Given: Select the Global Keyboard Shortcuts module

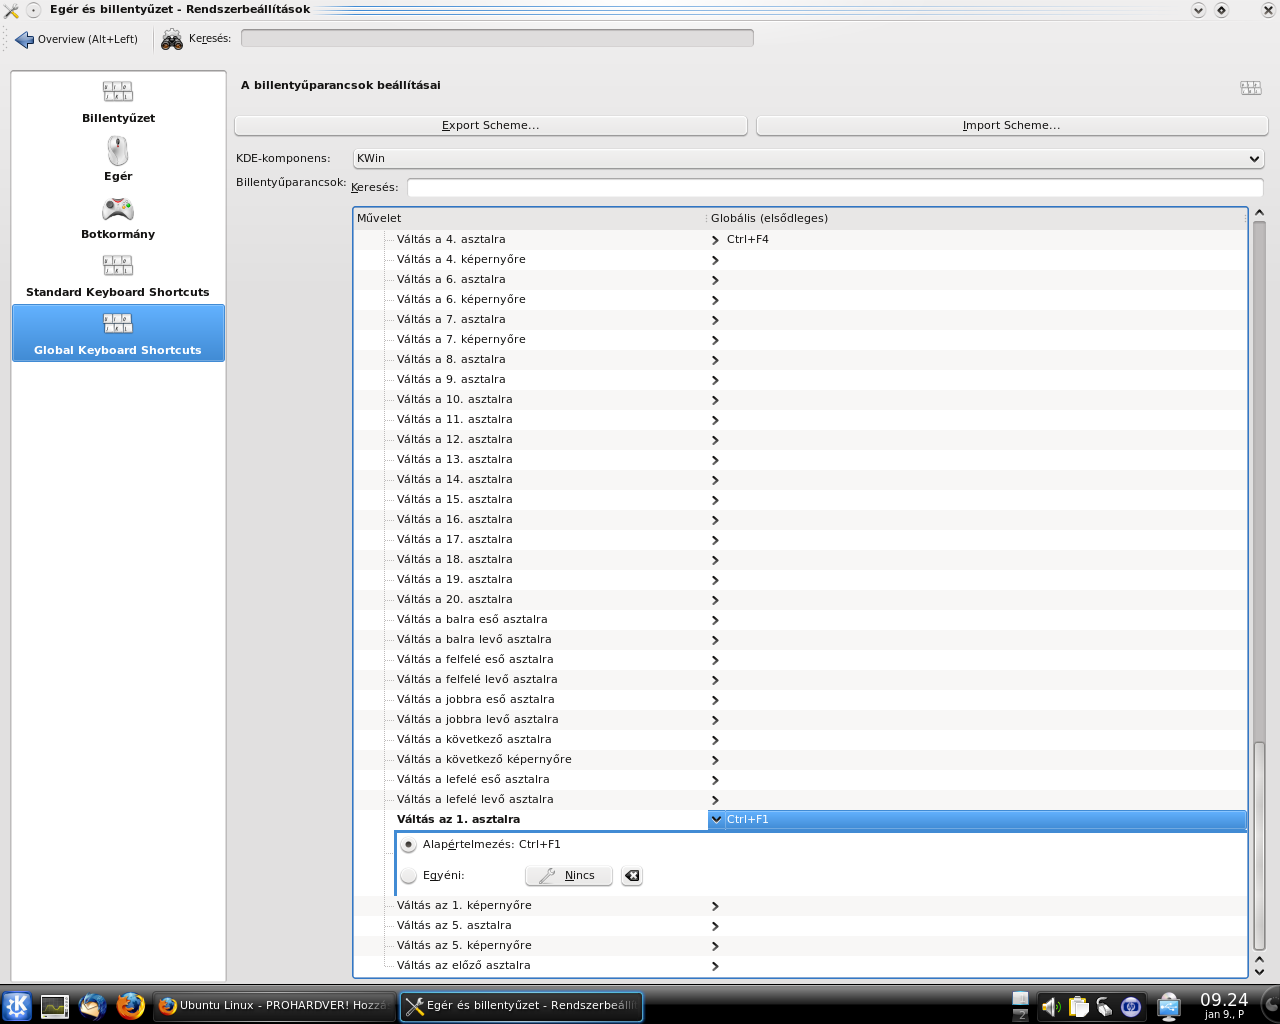Looking at the screenshot, I should (118, 333).
